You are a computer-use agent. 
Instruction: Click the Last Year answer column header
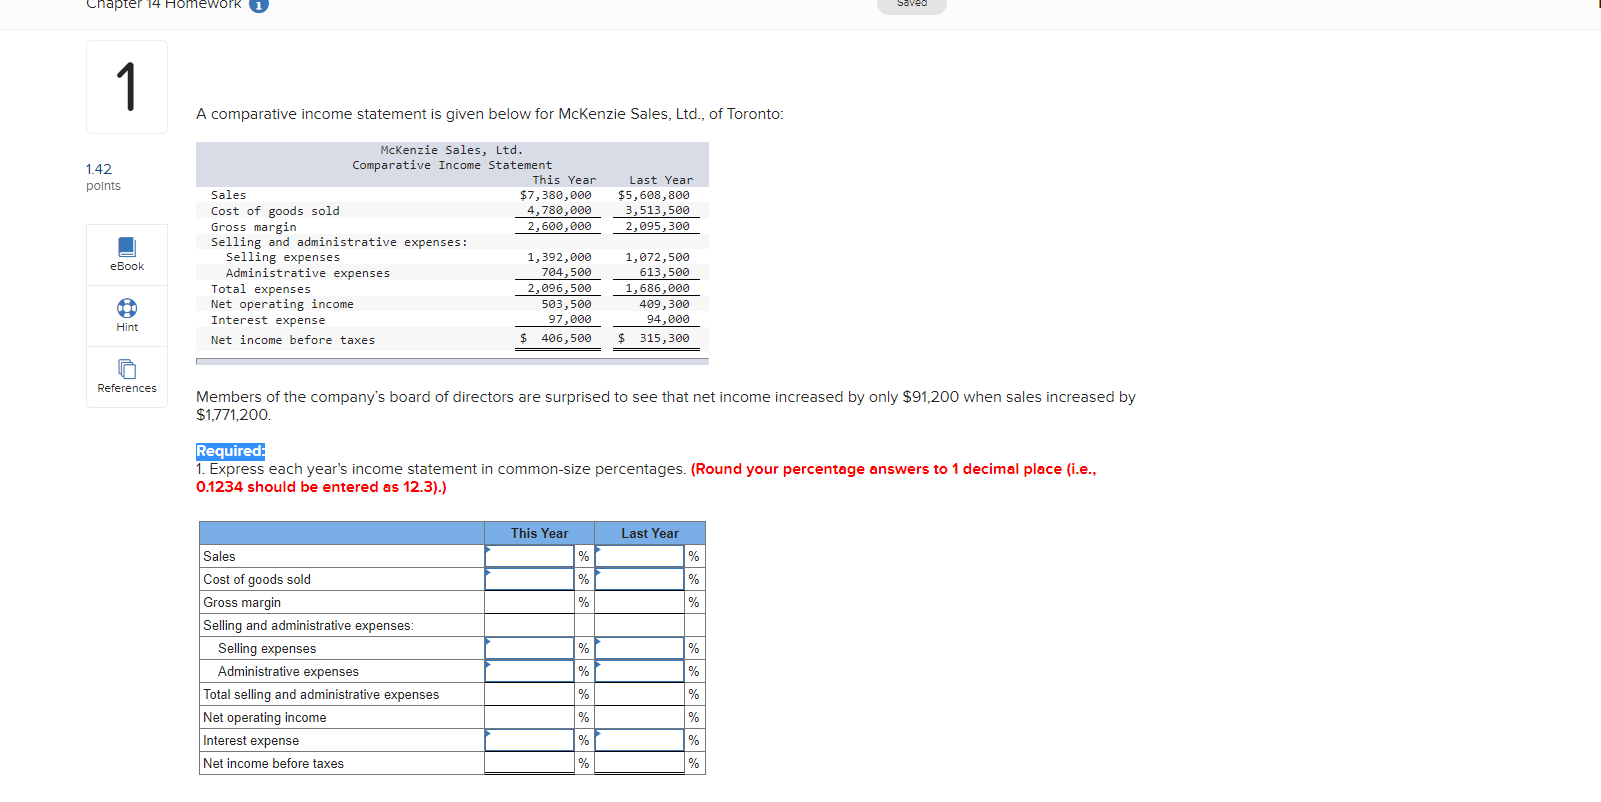click(649, 533)
